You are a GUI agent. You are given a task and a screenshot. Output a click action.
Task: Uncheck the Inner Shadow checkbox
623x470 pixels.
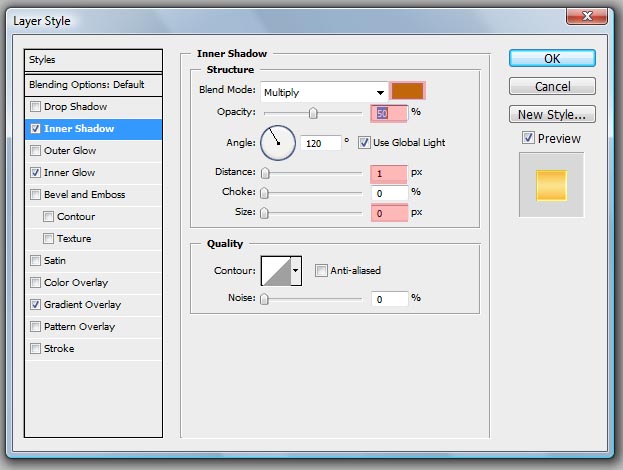click(35, 129)
